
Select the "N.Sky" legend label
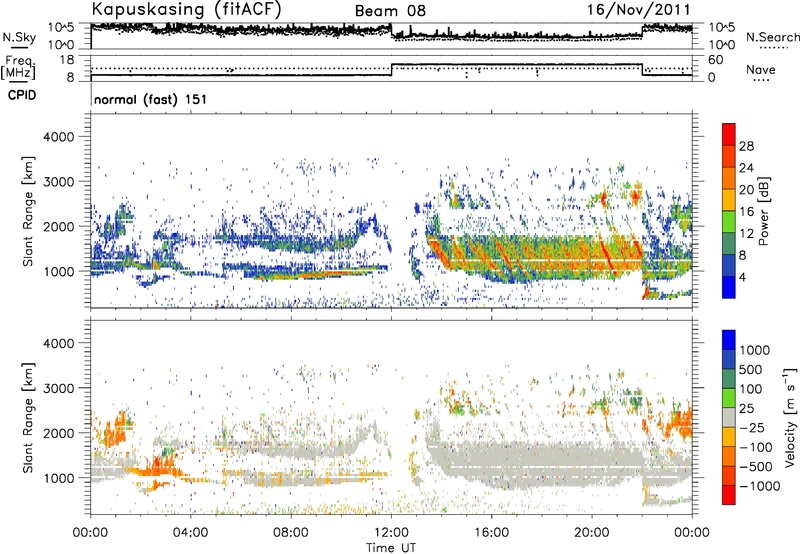[x=19, y=37]
